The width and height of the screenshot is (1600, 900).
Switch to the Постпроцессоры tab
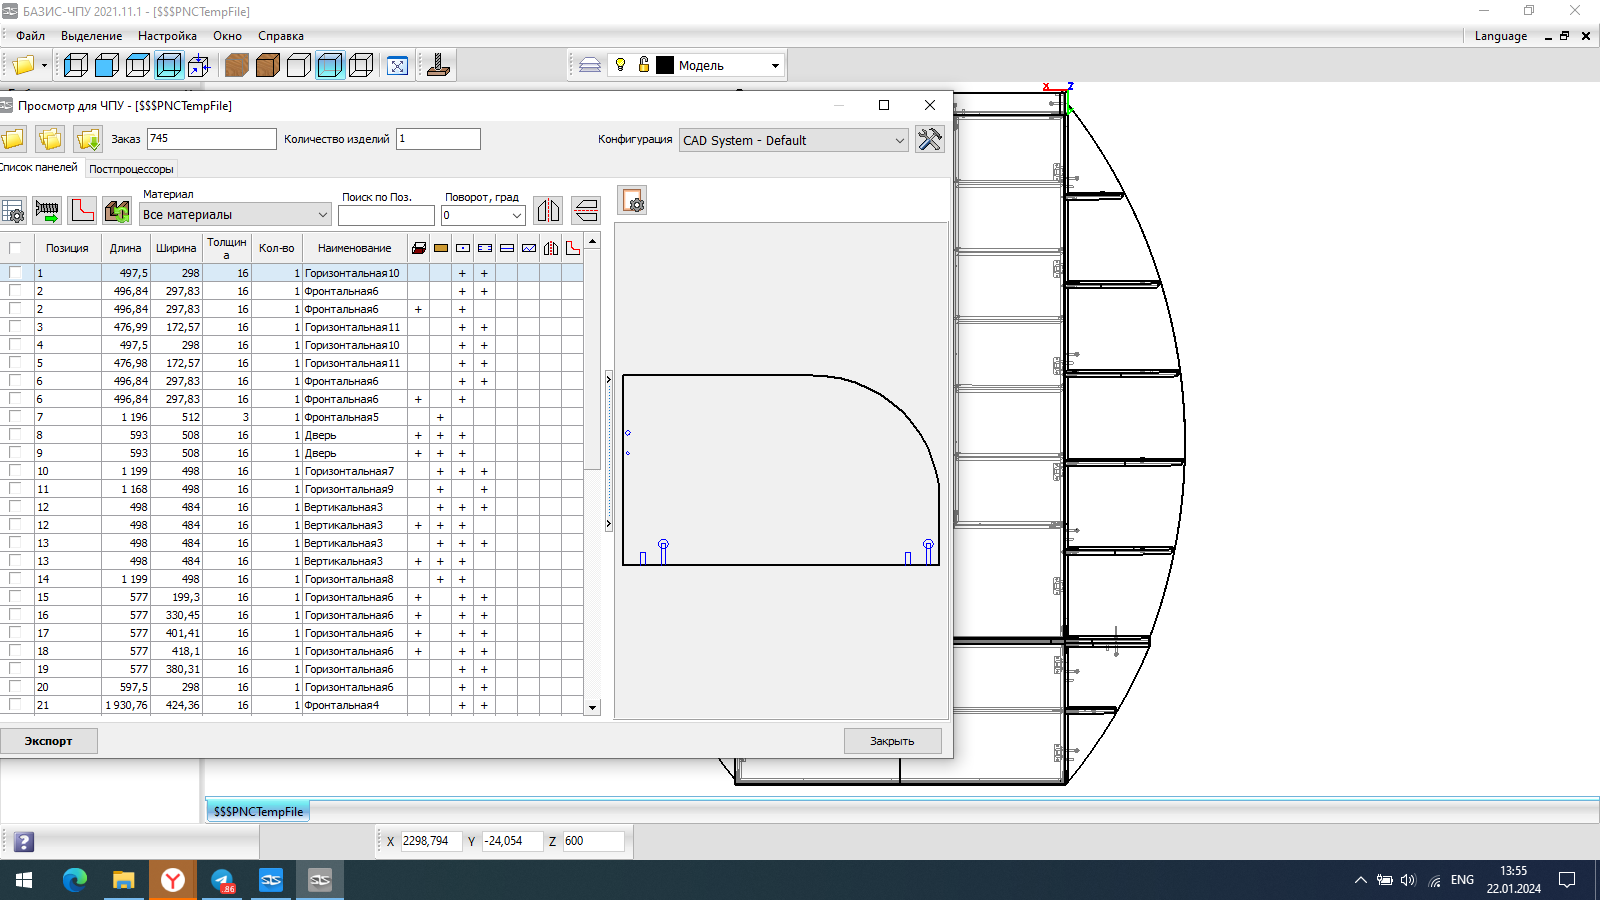[x=131, y=169]
